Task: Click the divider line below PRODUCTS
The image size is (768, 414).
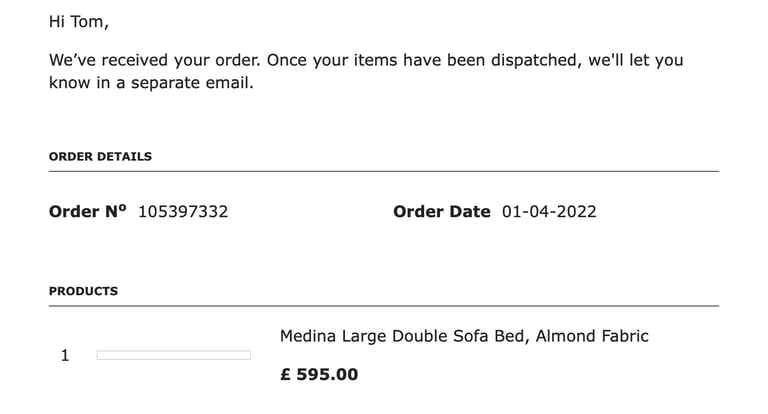Action: [384, 306]
